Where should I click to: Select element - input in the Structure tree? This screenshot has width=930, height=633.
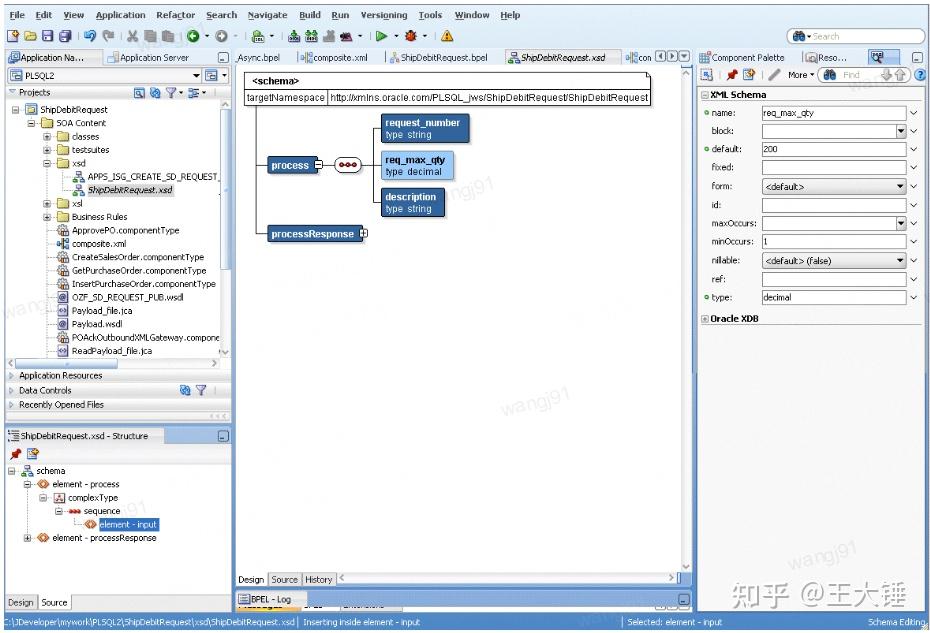tap(128, 524)
